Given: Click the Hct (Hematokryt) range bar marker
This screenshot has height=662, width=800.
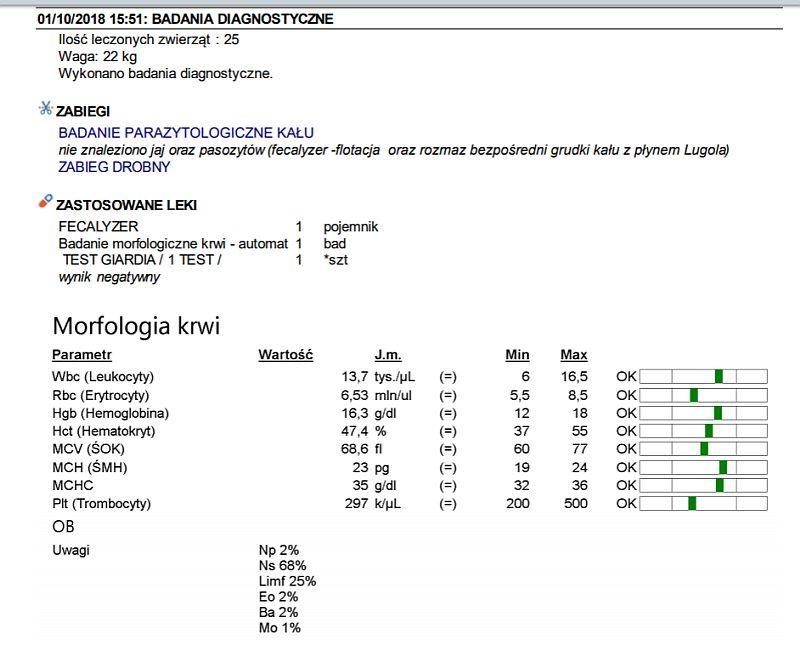Looking at the screenshot, I should pos(709,431).
